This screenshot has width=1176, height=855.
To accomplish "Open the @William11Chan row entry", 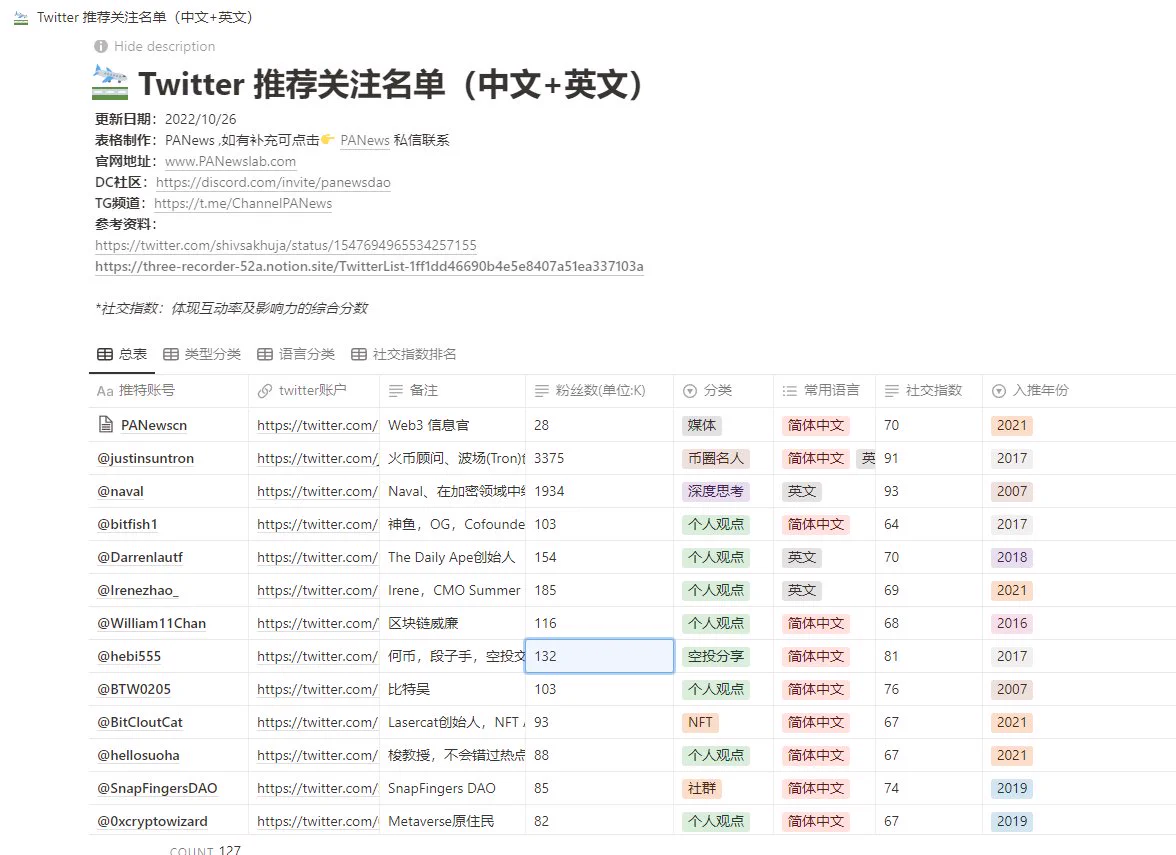I will click(152, 623).
